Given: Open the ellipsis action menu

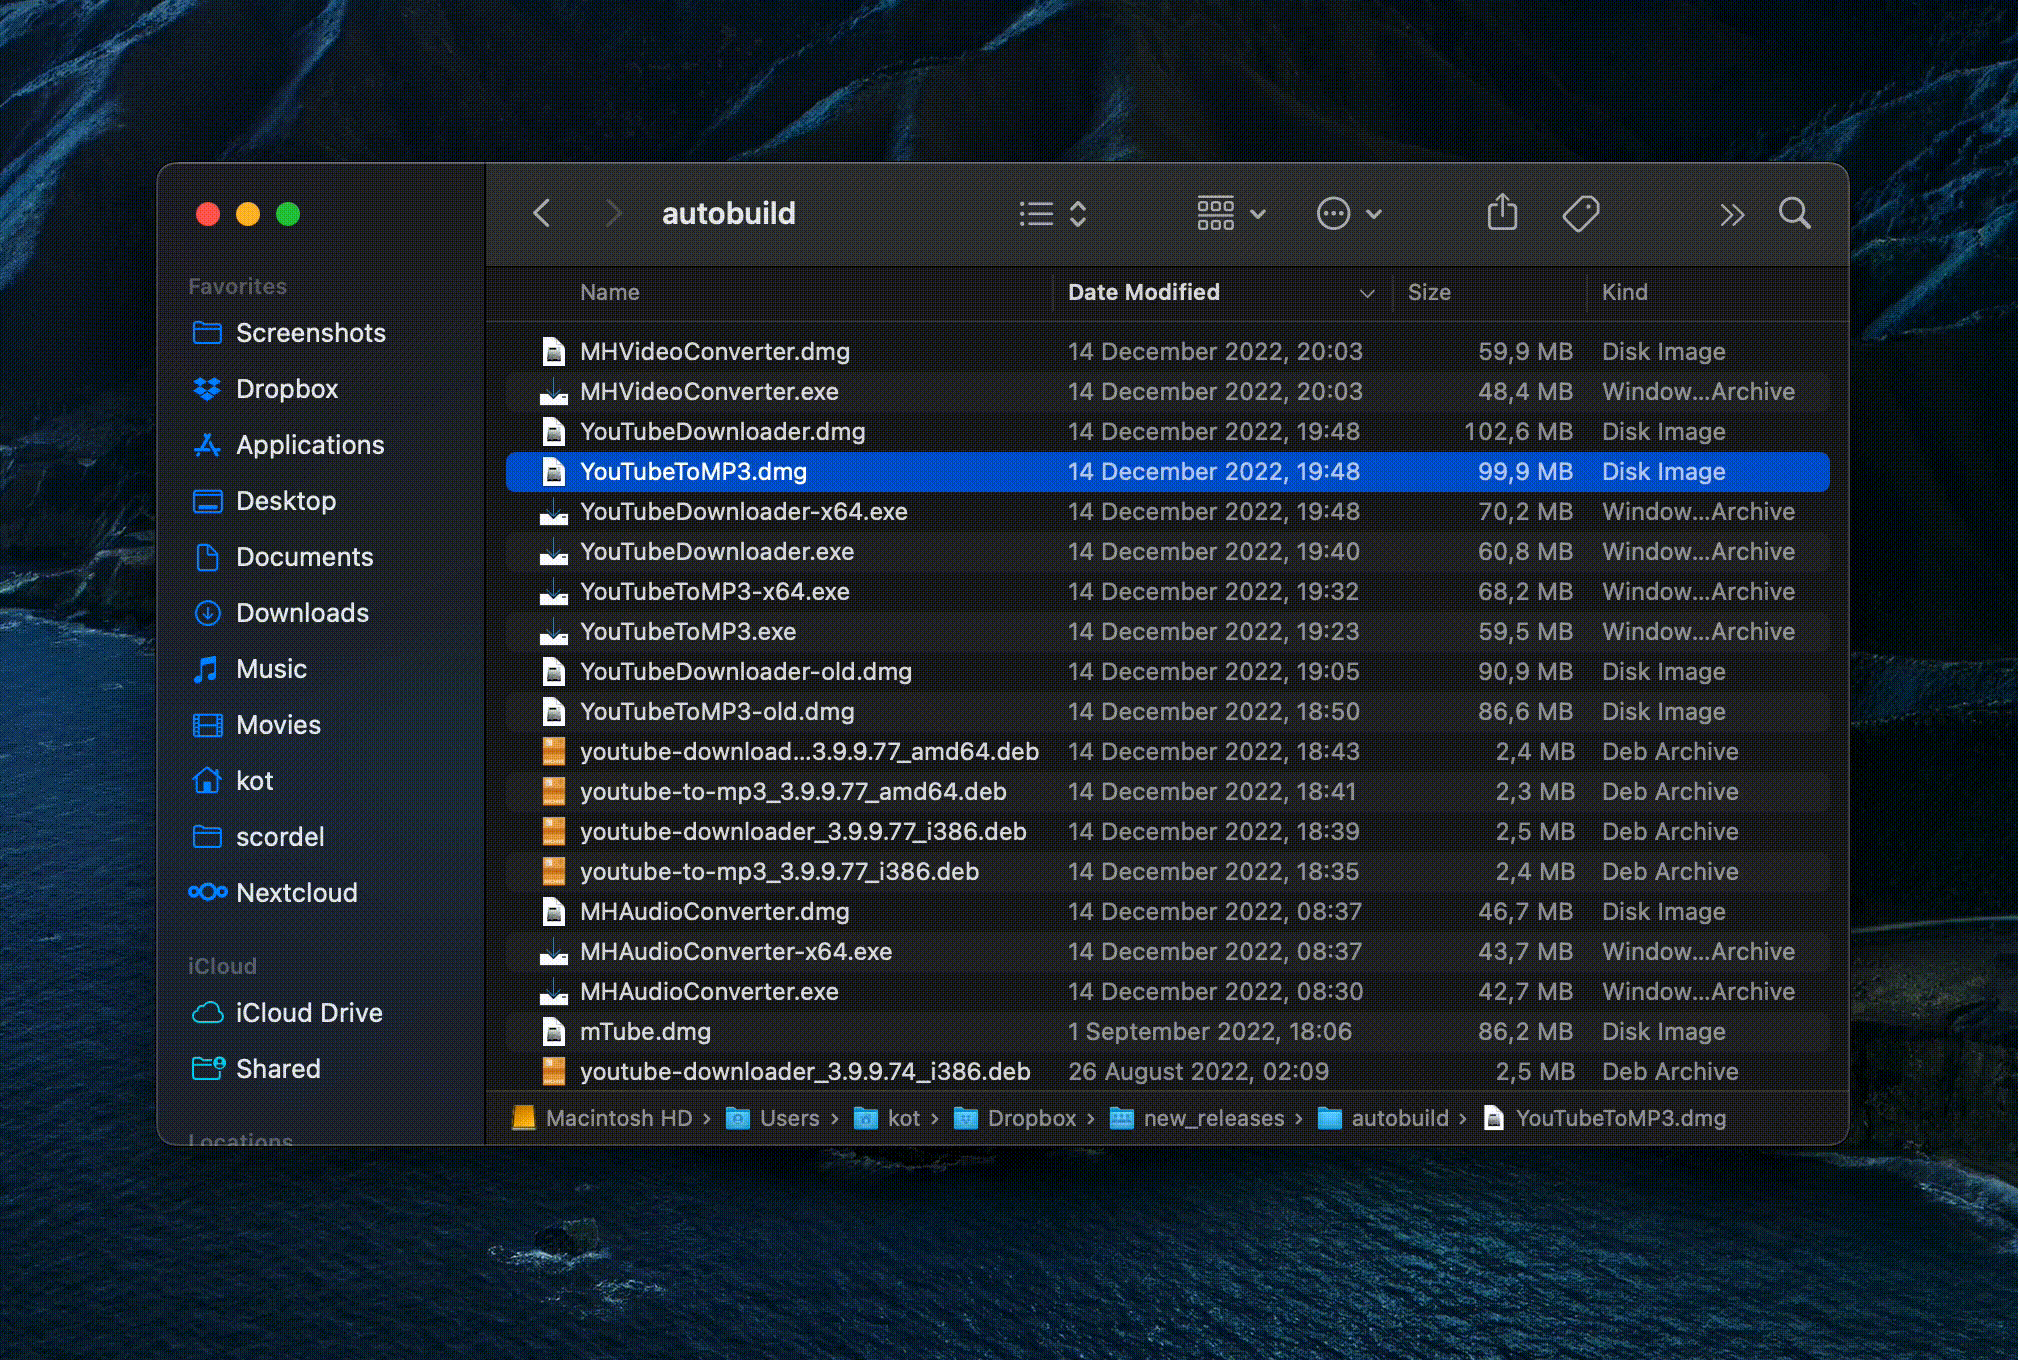Looking at the screenshot, I should (x=1348, y=213).
